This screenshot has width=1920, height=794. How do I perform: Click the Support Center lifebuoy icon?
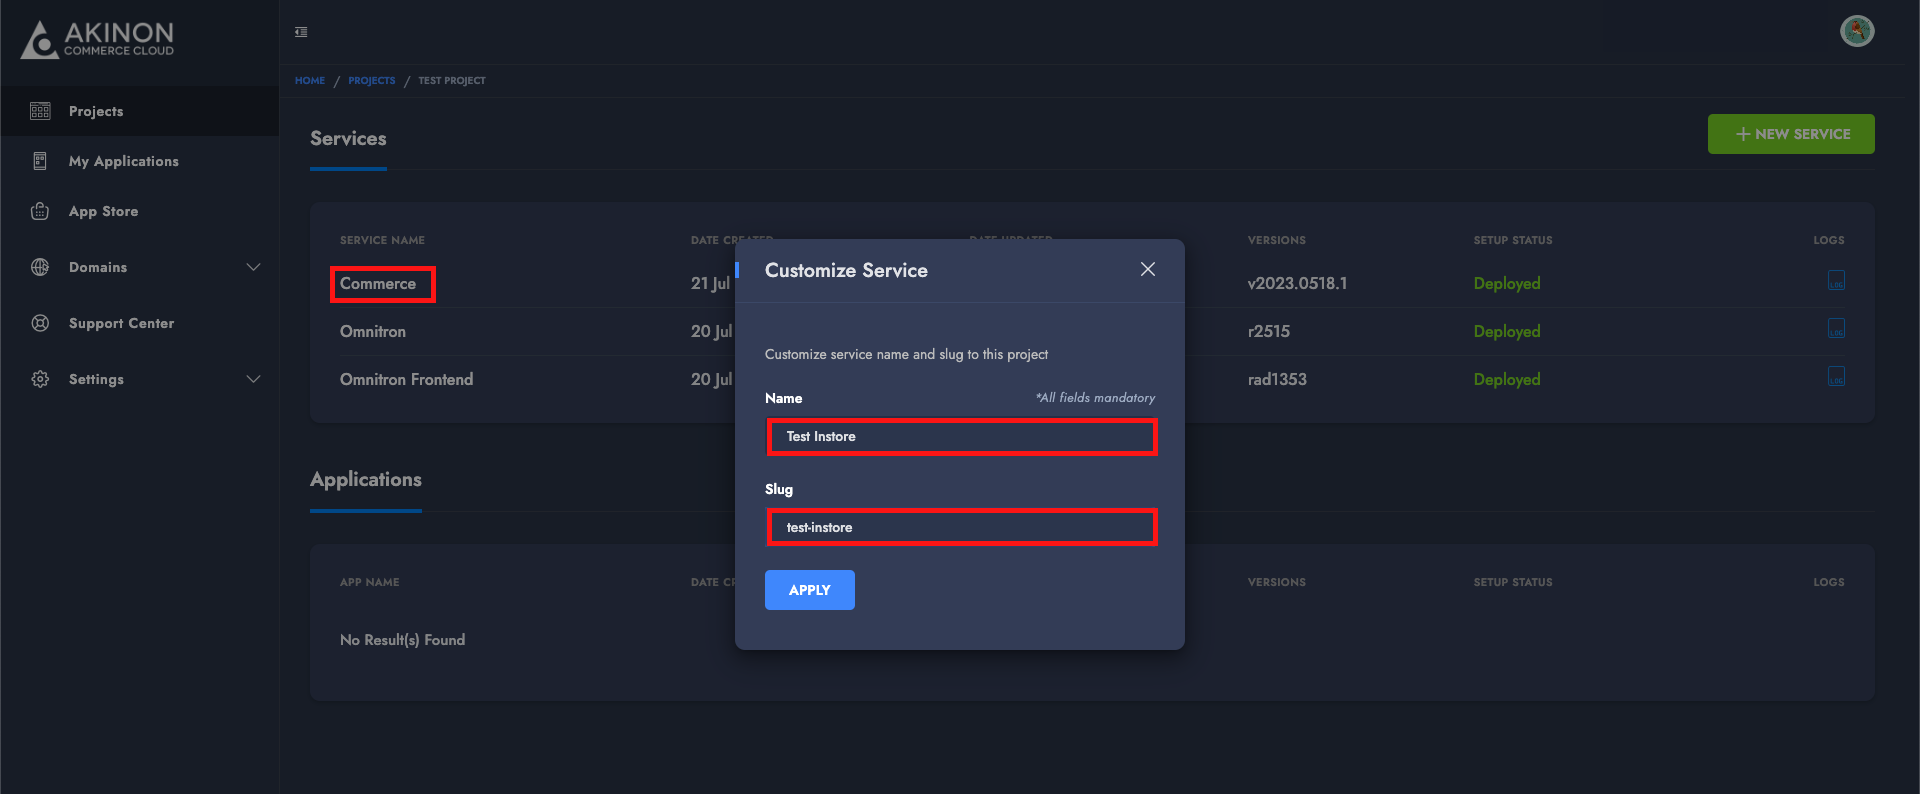pos(40,323)
